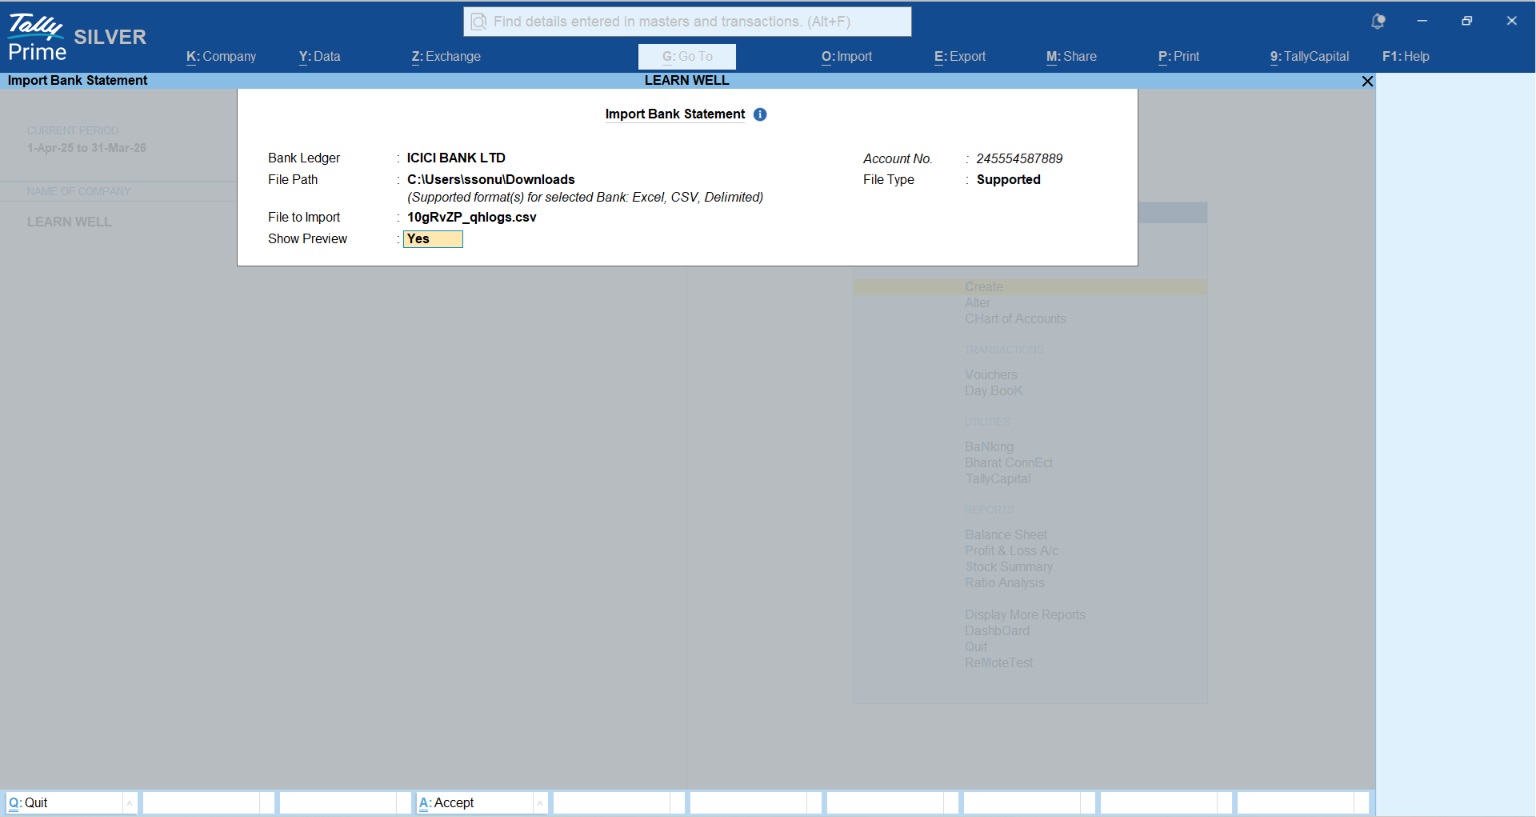Open the M: Share menu

click(1071, 57)
